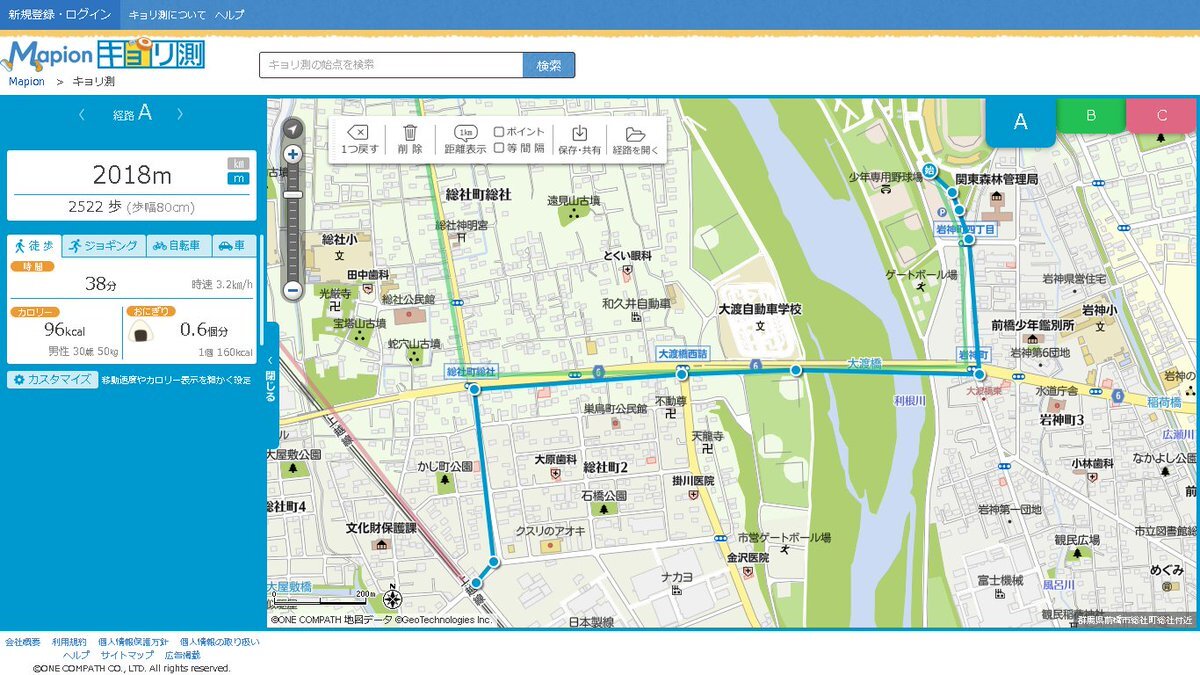
Task: Switch to route tab C
Action: 1162,115
